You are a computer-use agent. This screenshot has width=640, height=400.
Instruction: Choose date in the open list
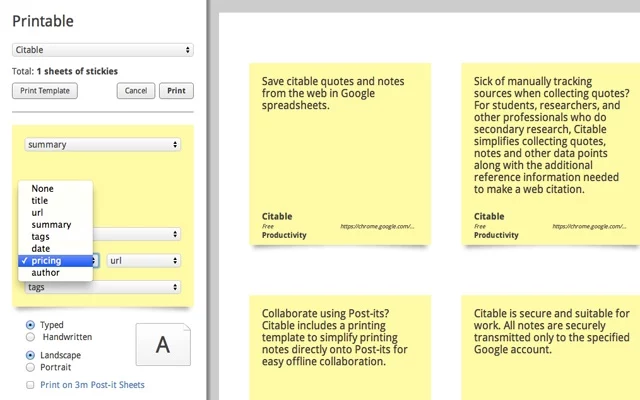pos(56,249)
